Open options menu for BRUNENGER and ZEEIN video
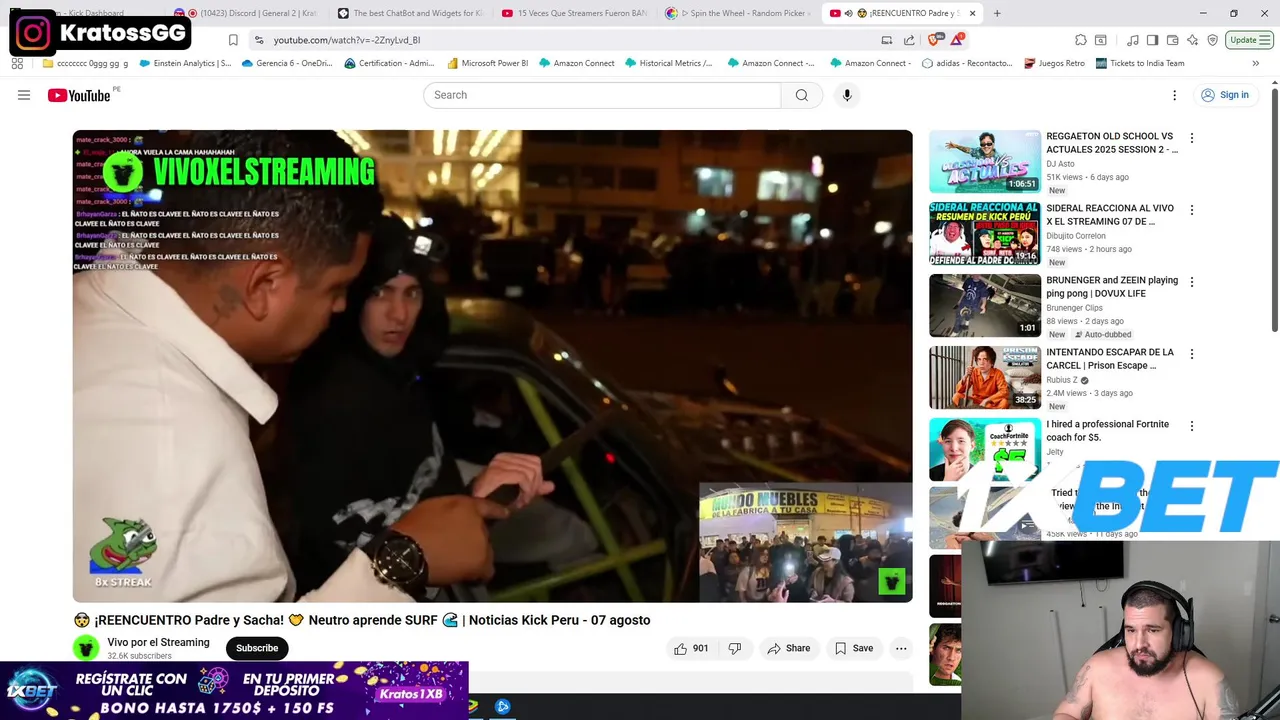Viewport: 1280px width, 720px height. tap(1191, 282)
